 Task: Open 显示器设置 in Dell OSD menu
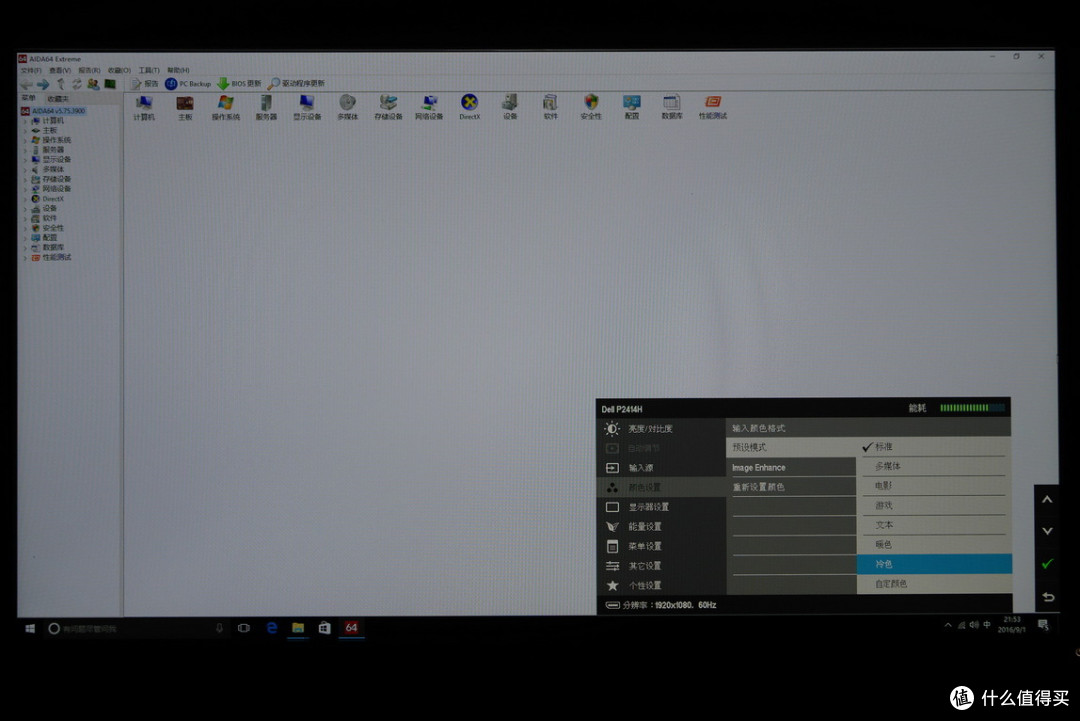pyautogui.click(x=661, y=507)
